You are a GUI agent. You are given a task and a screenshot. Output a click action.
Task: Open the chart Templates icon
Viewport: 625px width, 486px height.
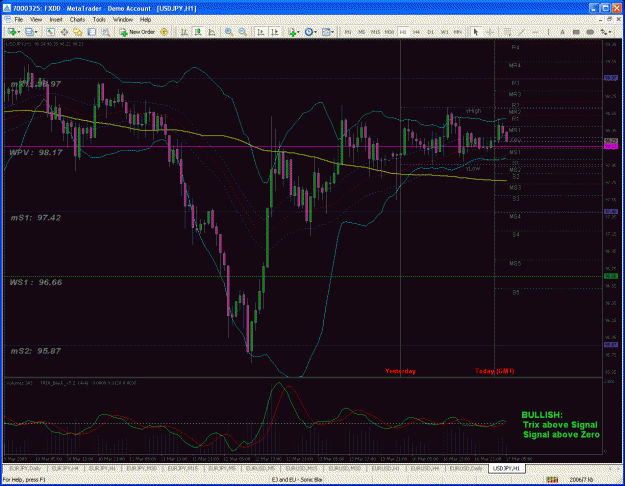click(326, 32)
